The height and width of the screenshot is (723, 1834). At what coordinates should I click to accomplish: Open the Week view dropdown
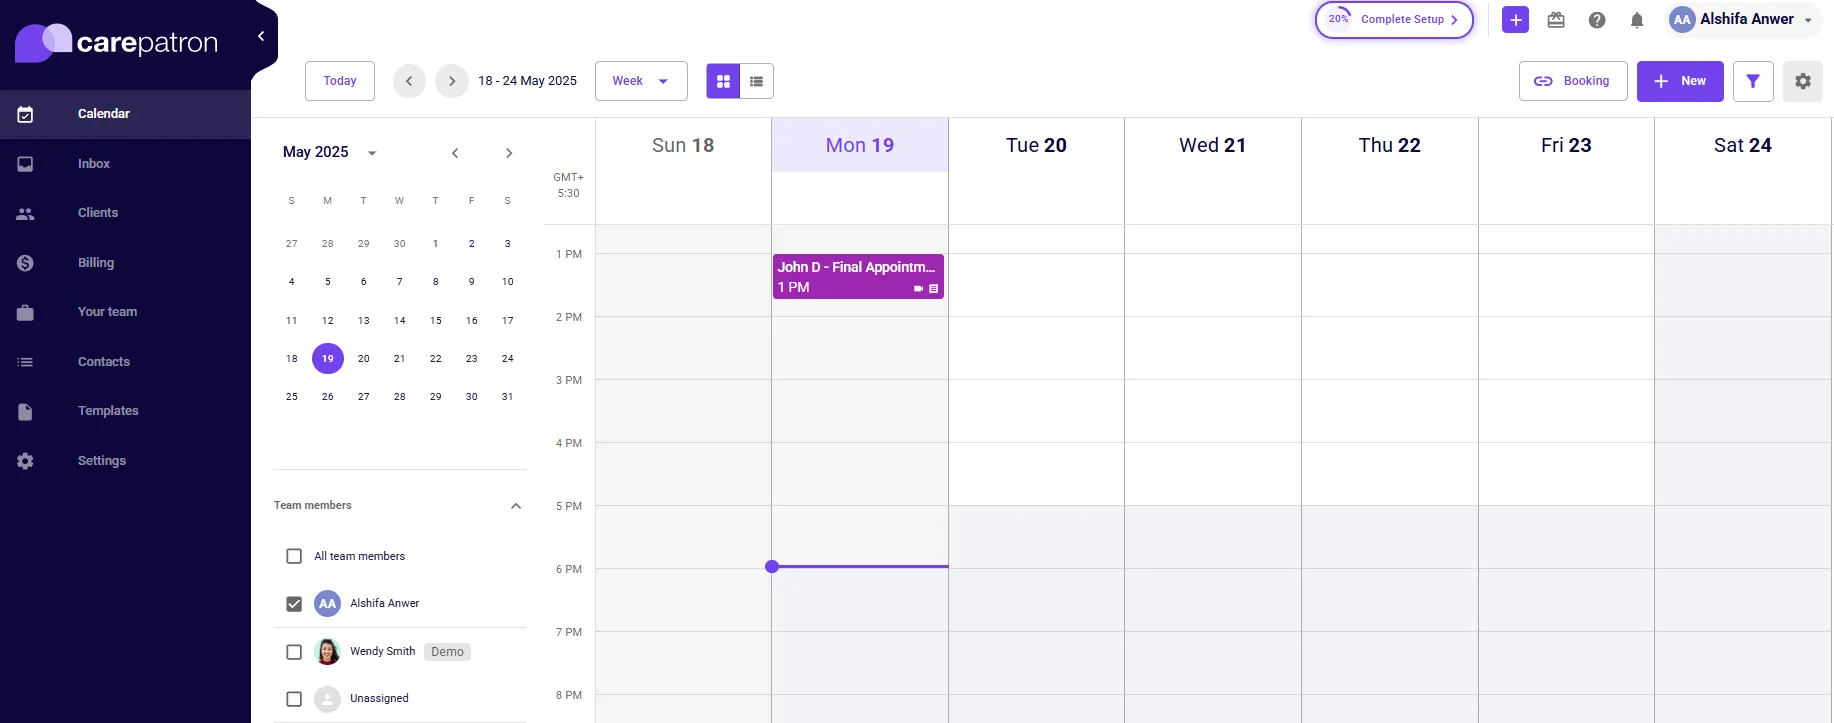pos(641,81)
